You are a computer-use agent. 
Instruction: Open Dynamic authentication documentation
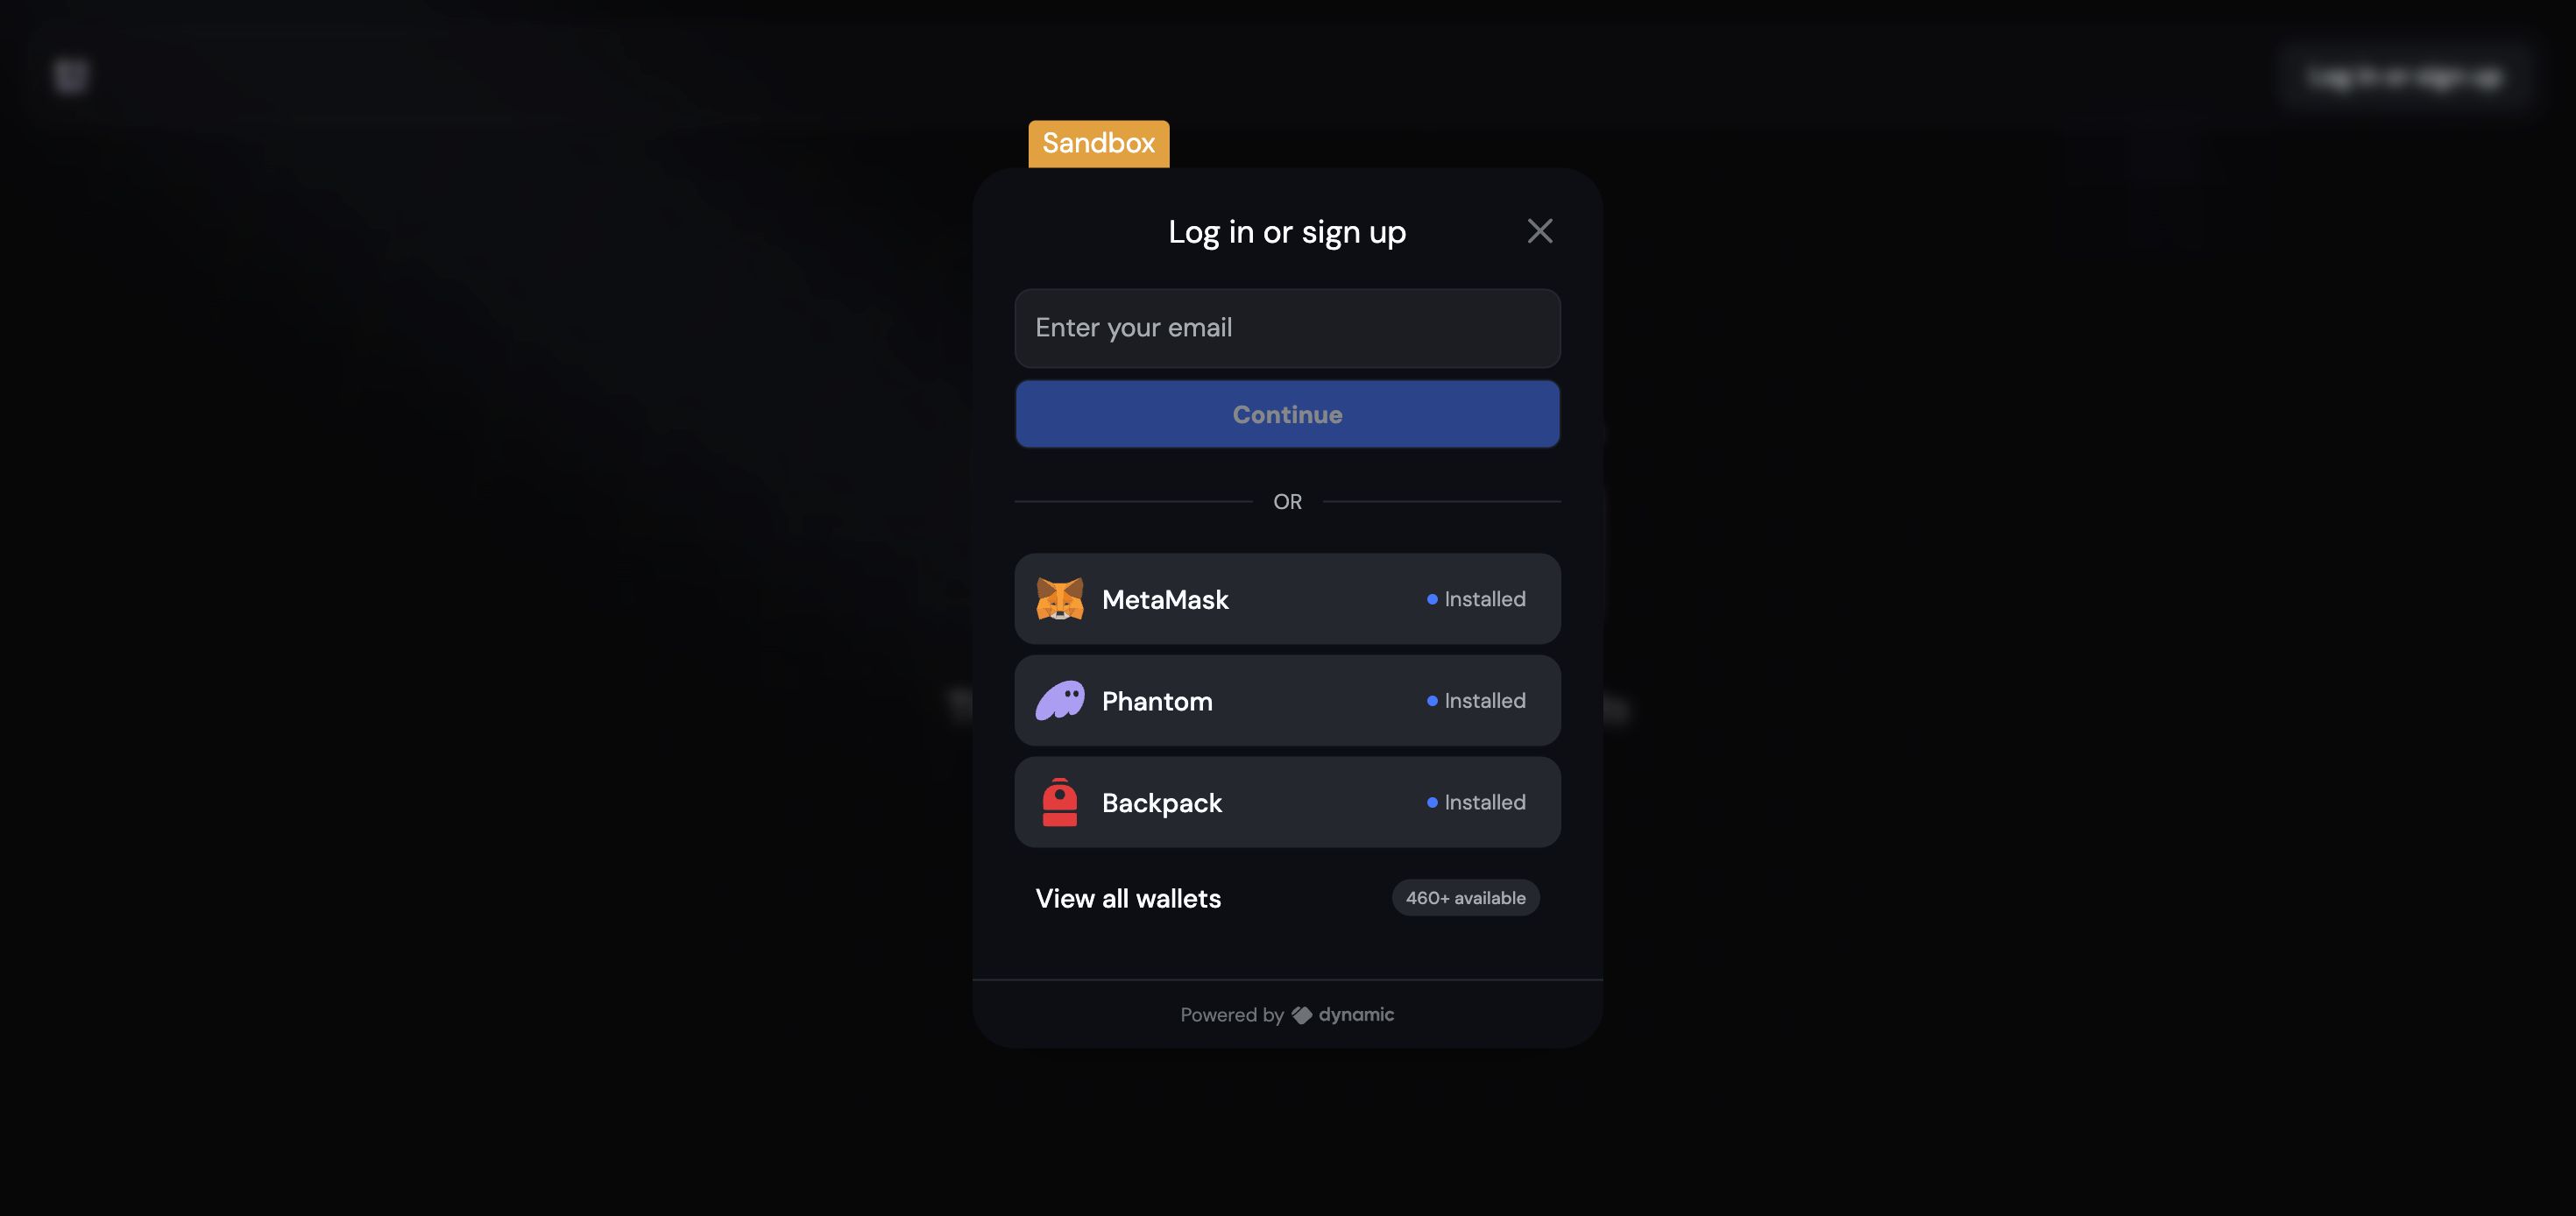(x=1286, y=1014)
